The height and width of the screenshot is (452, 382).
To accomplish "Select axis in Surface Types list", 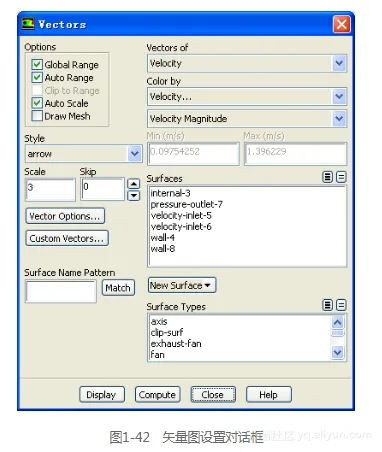I will [x=159, y=321].
